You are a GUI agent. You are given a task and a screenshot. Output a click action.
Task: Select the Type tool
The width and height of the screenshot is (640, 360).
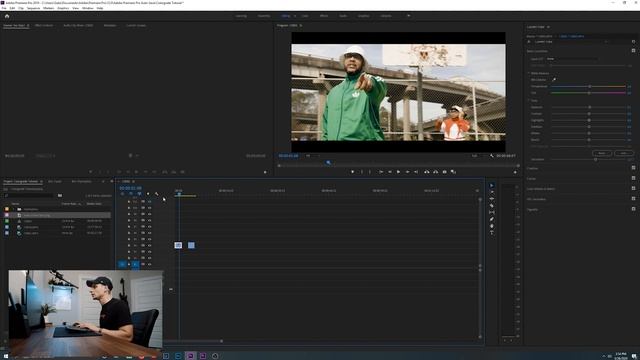pyautogui.click(x=491, y=233)
